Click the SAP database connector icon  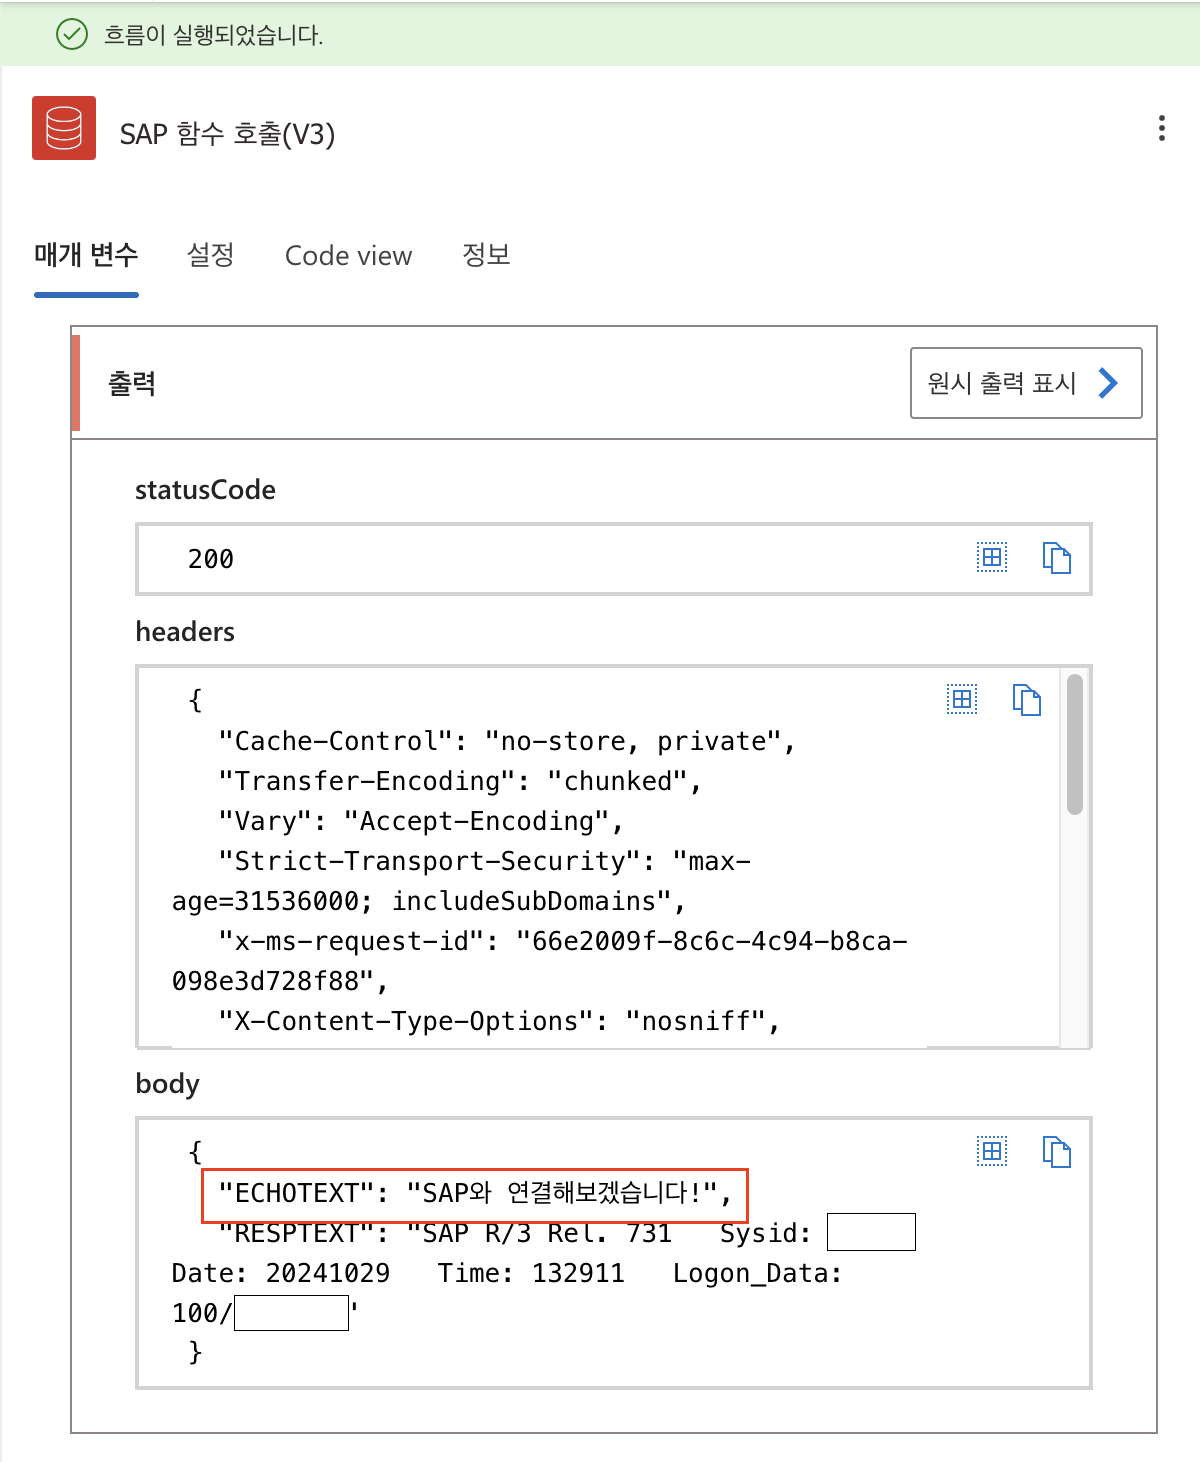(x=64, y=128)
